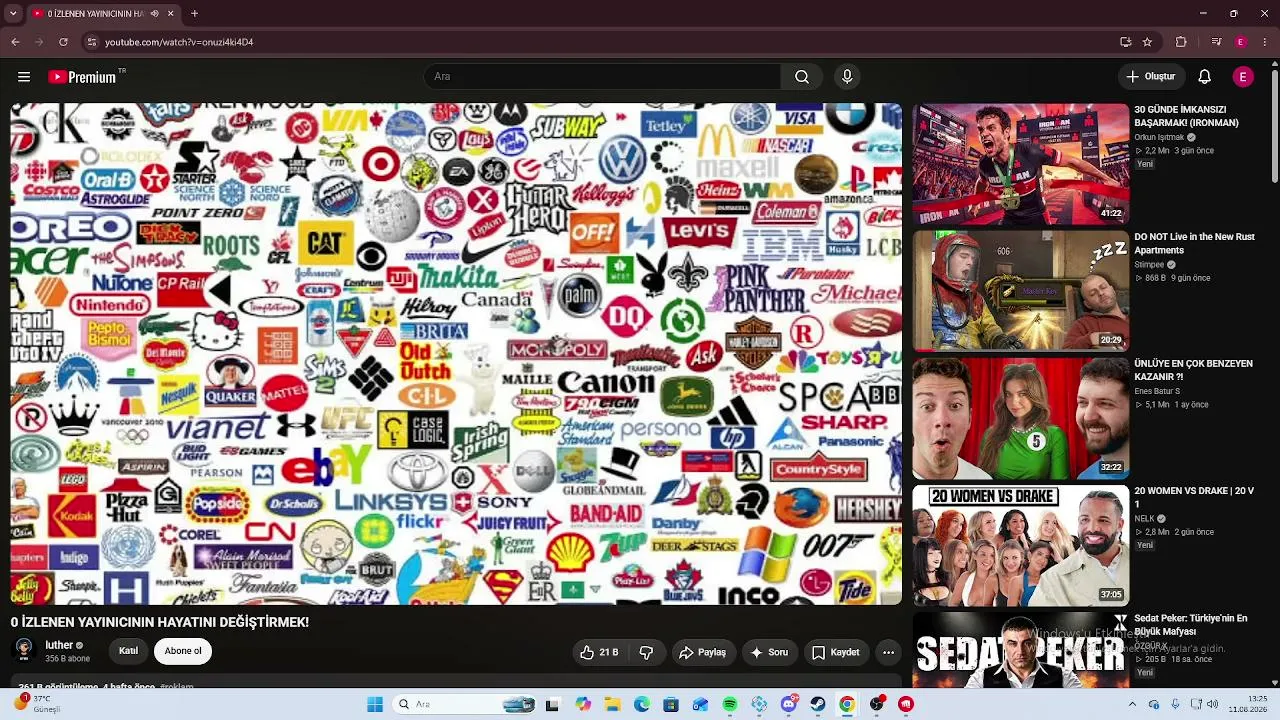Screen dimensions: 1280x720
Task: Like the video (21 B)
Action: point(599,653)
